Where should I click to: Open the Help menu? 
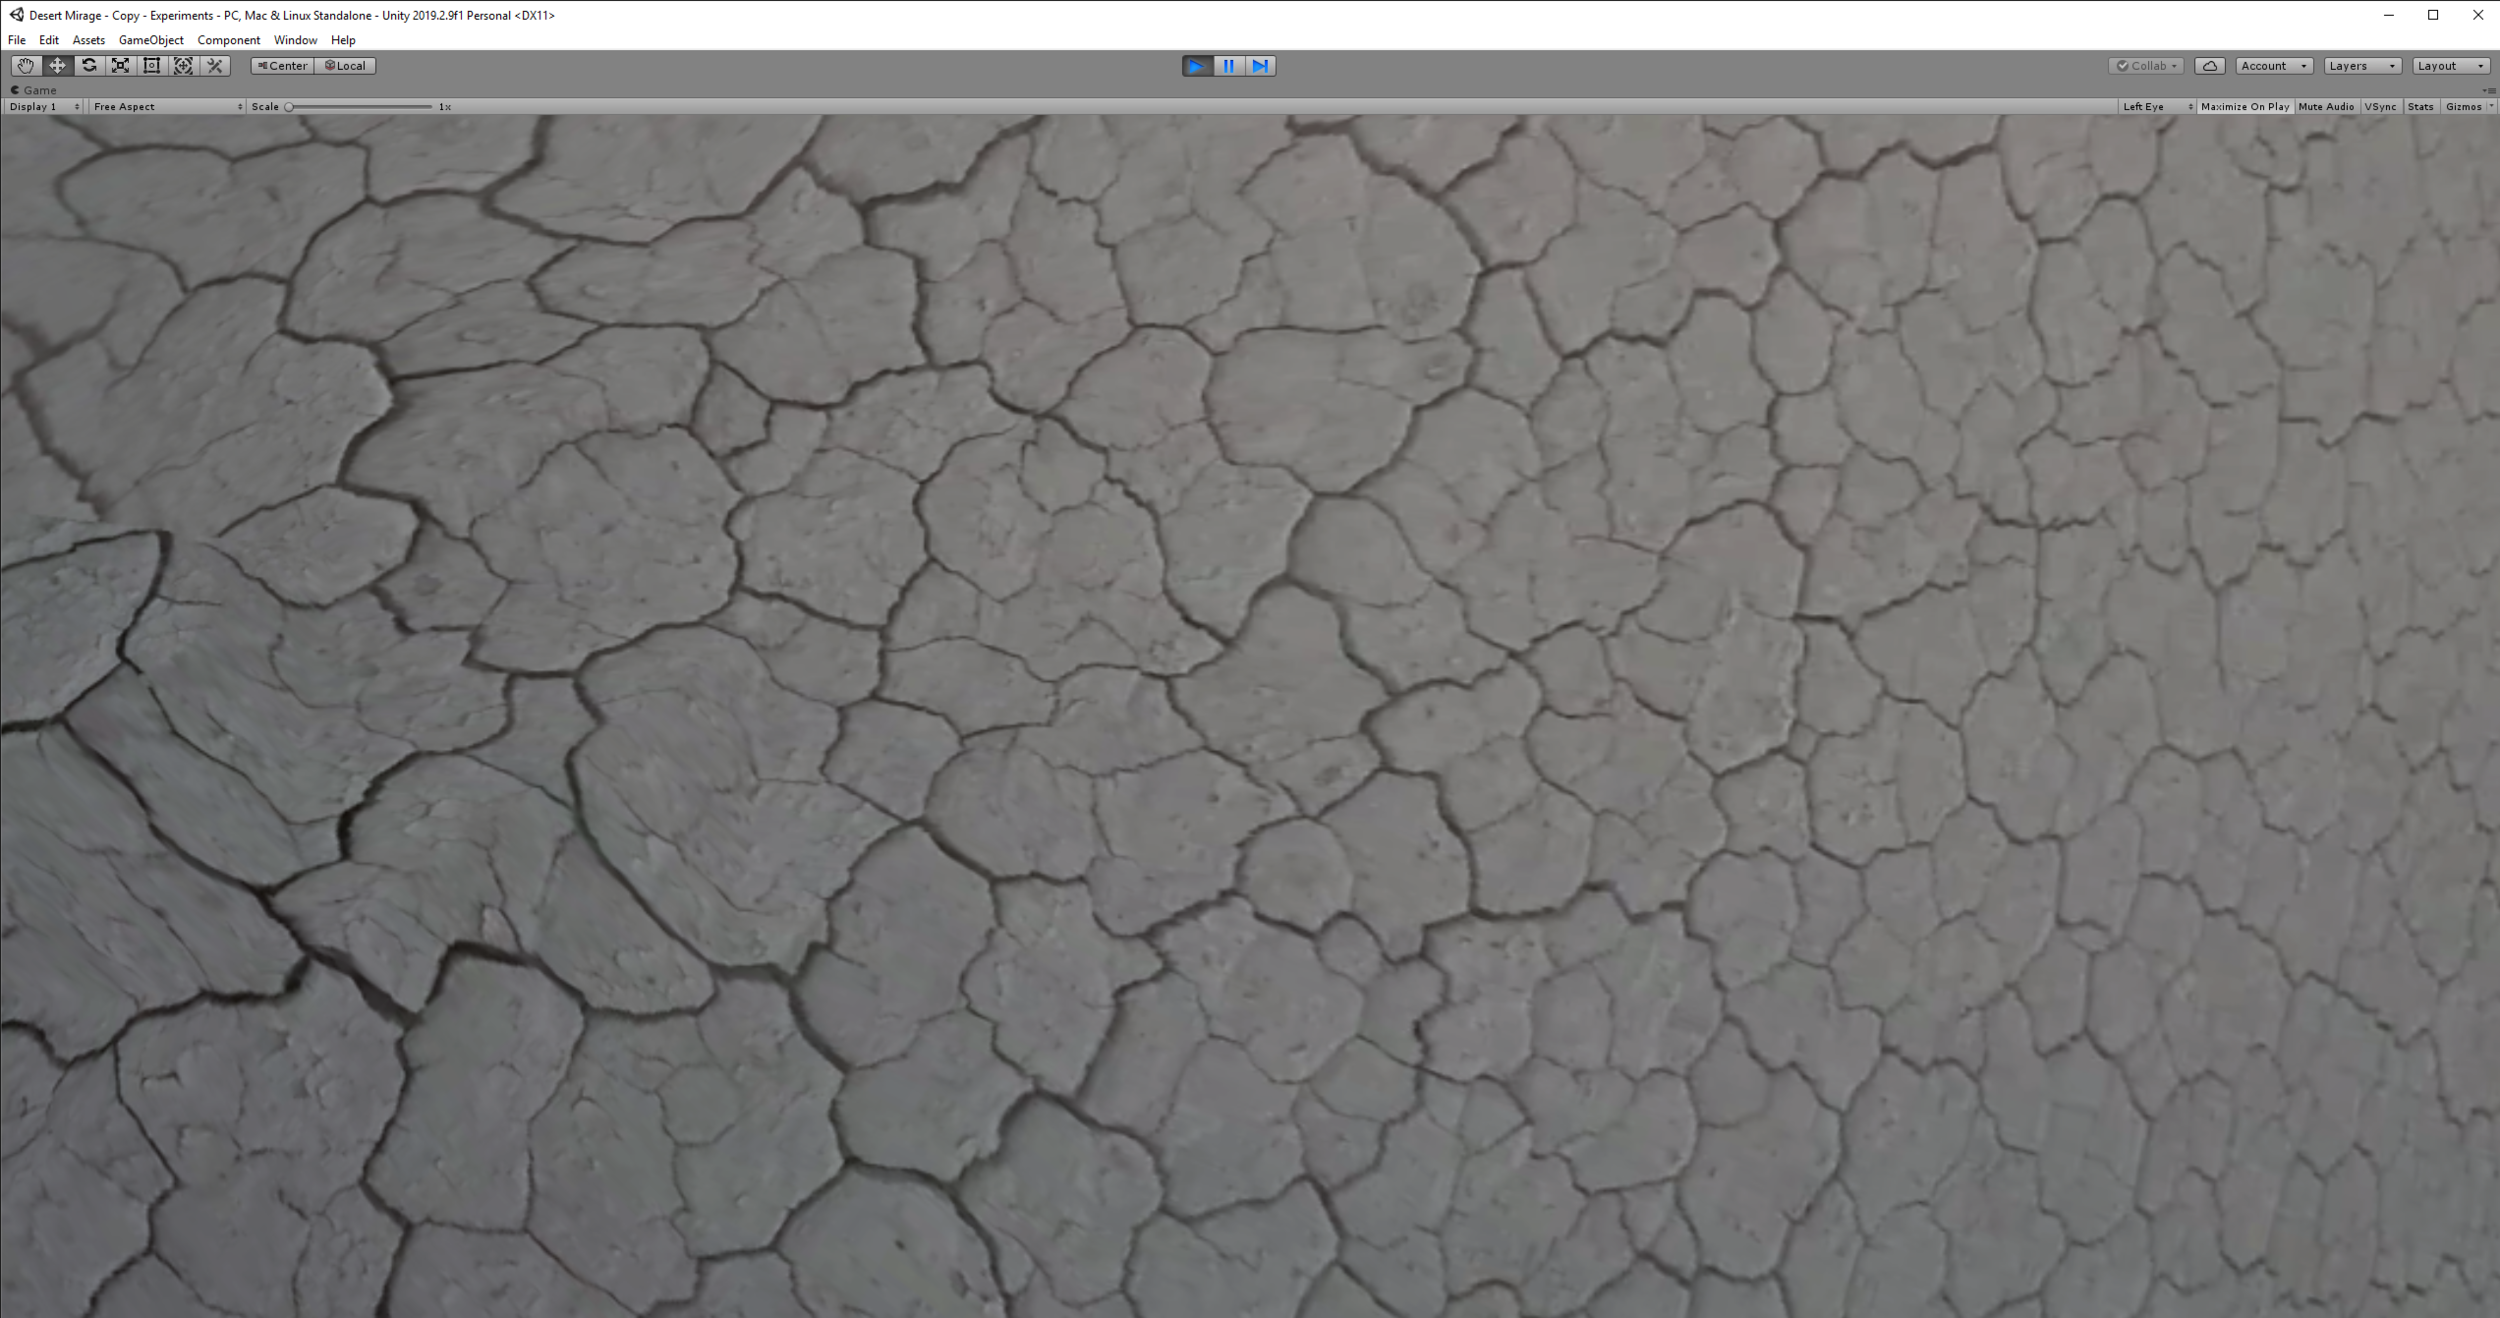coord(343,40)
